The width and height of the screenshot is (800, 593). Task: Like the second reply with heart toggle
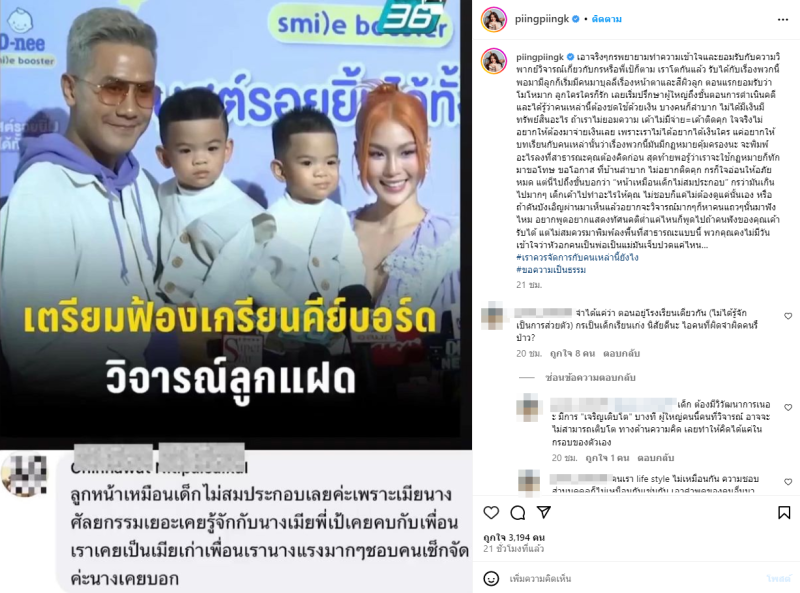tap(788, 407)
